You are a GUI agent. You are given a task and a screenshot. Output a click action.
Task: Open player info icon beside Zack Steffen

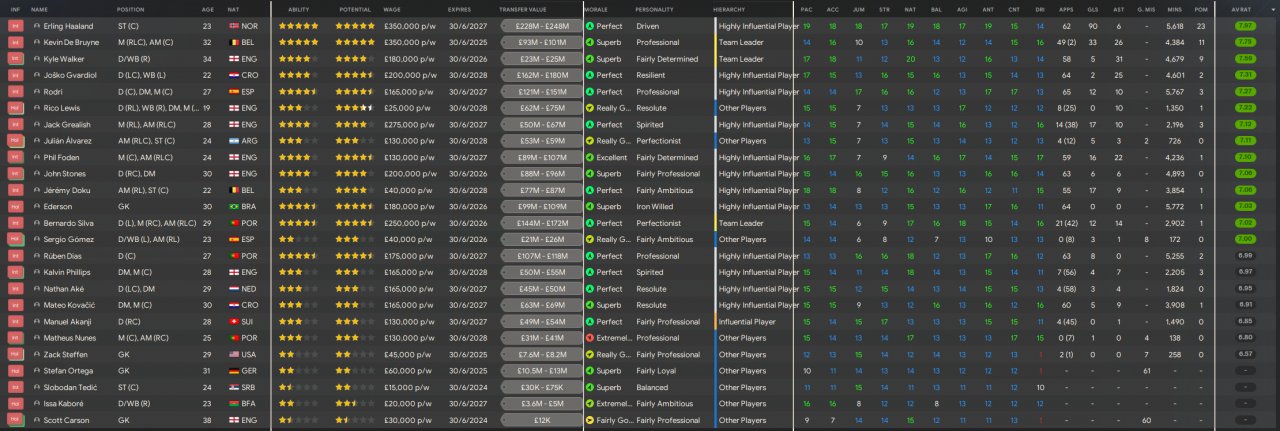click(x=37, y=354)
